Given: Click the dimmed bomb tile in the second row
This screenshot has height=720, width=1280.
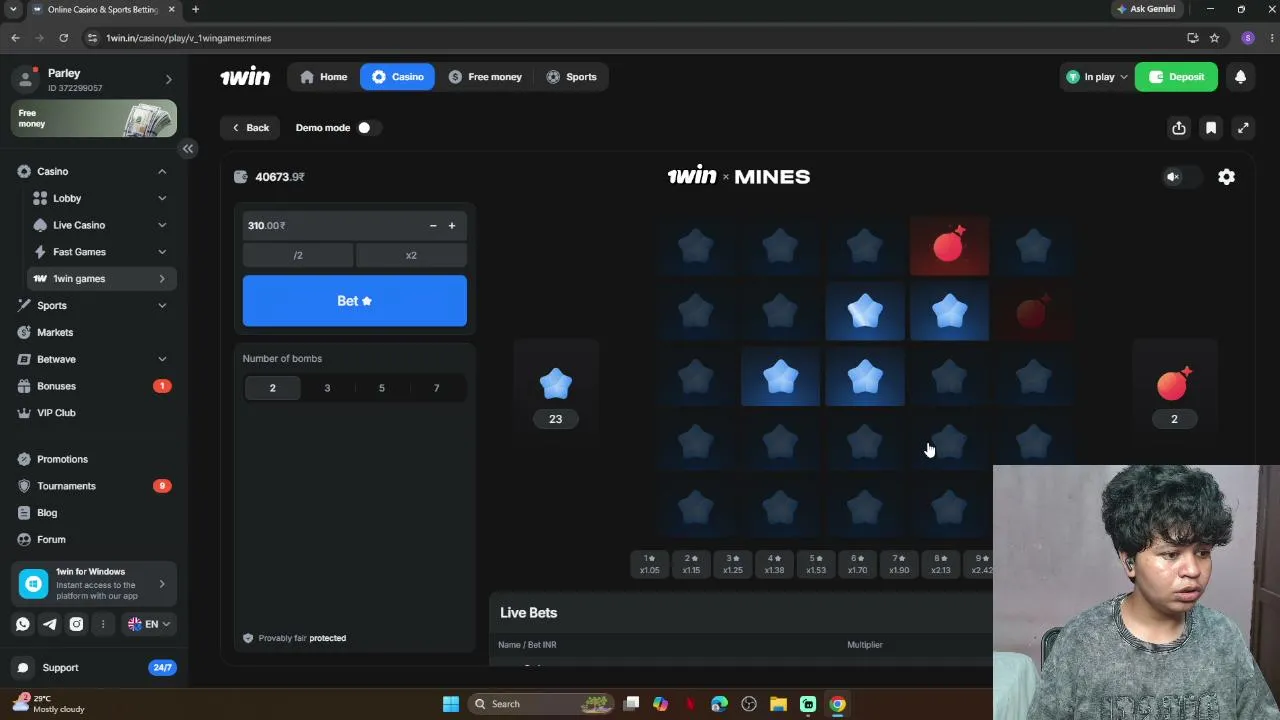Looking at the screenshot, I should pyautogui.click(x=1033, y=313).
